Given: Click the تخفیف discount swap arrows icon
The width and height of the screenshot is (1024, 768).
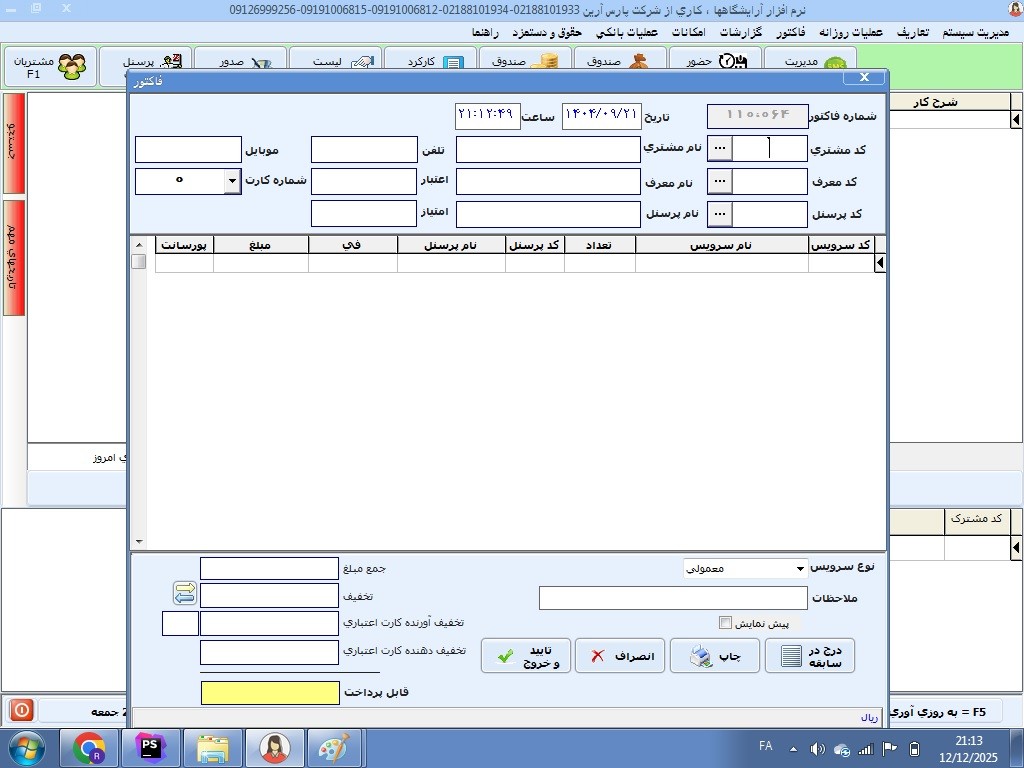Looking at the screenshot, I should coord(184,594).
